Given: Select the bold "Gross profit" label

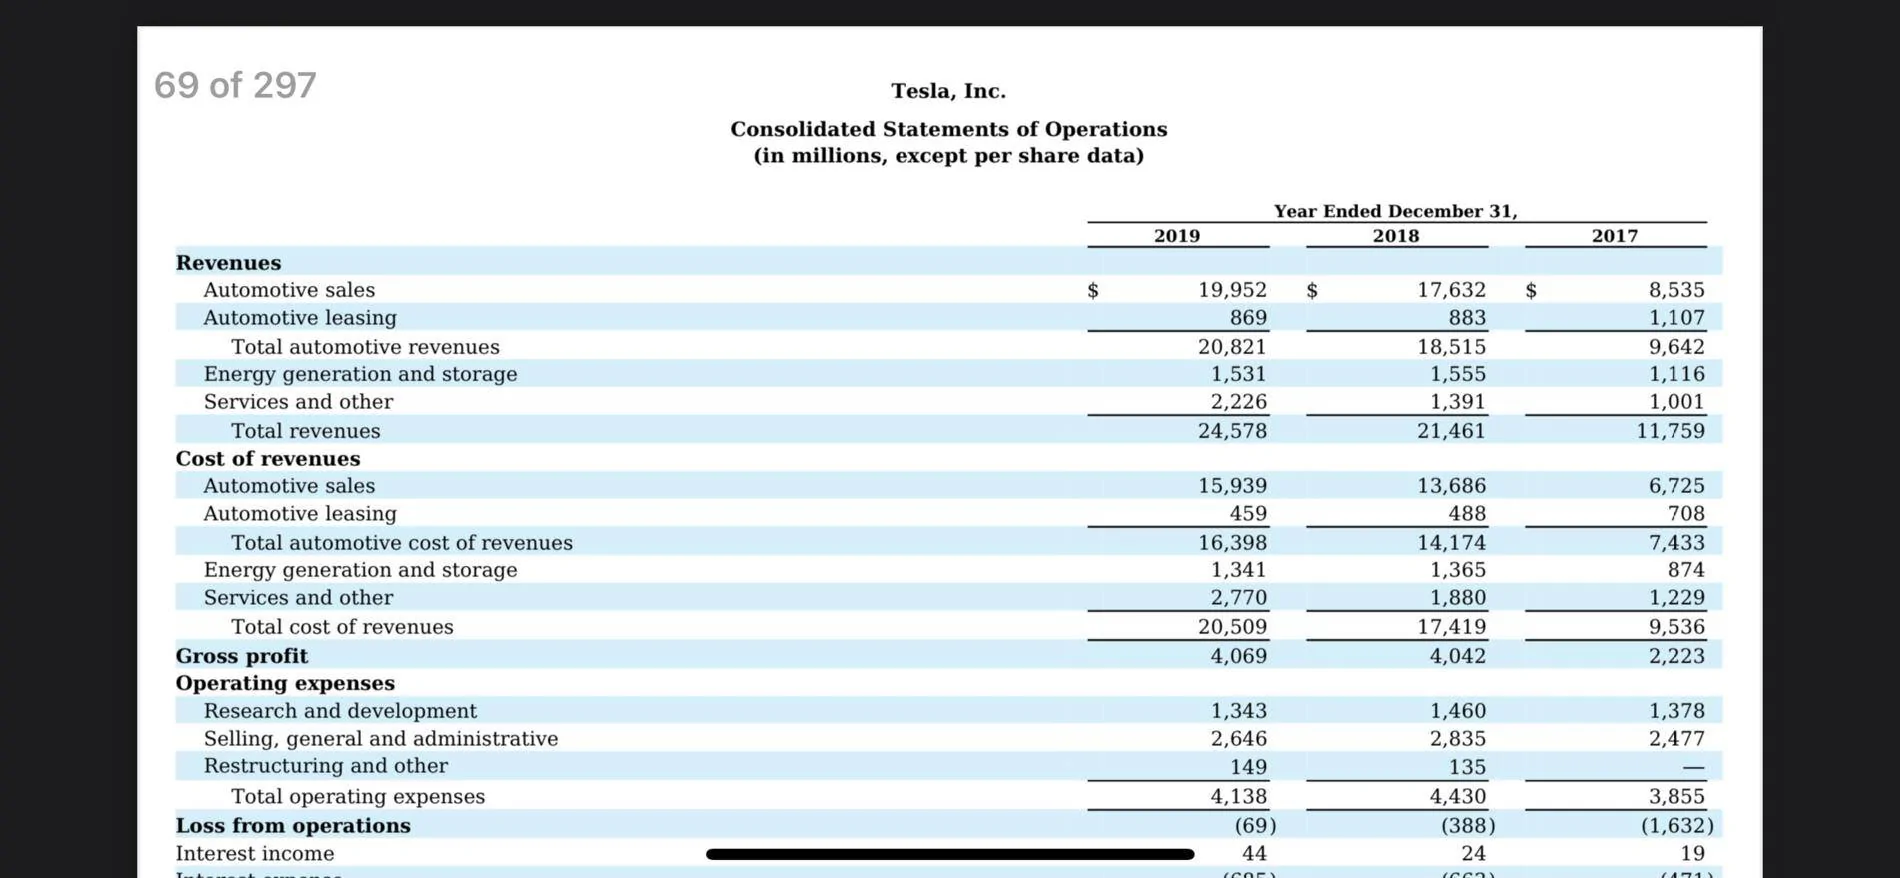Looking at the screenshot, I should 242,656.
